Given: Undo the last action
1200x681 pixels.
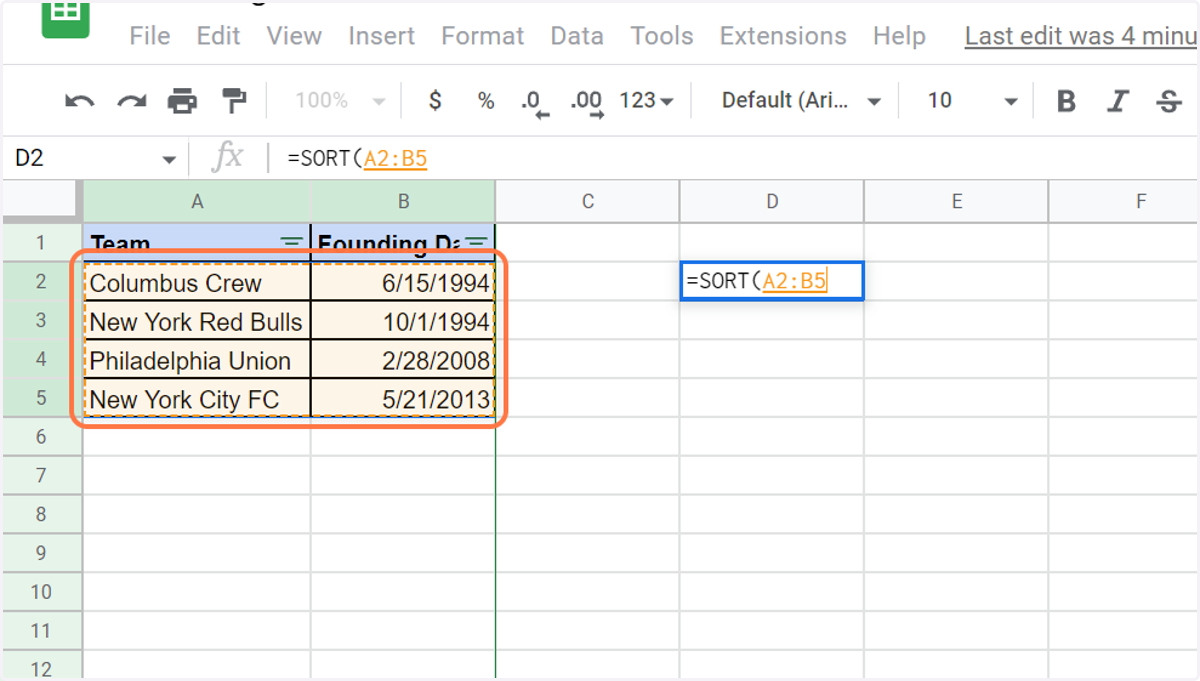Looking at the screenshot, I should click(x=79, y=100).
